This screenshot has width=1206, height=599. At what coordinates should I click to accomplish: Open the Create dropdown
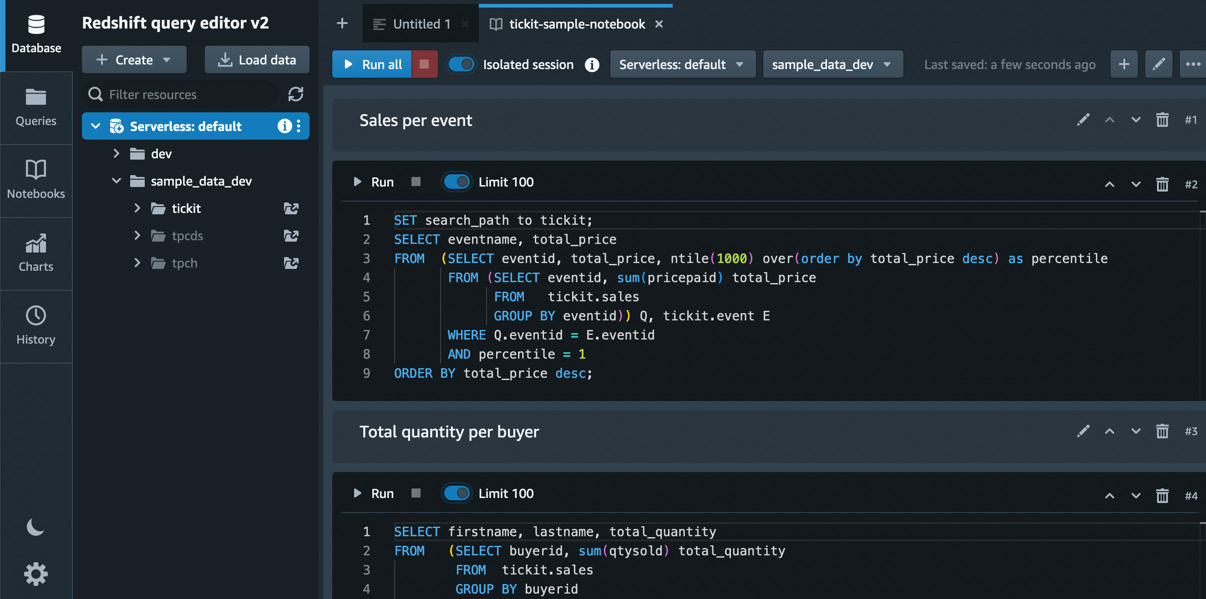[134, 60]
